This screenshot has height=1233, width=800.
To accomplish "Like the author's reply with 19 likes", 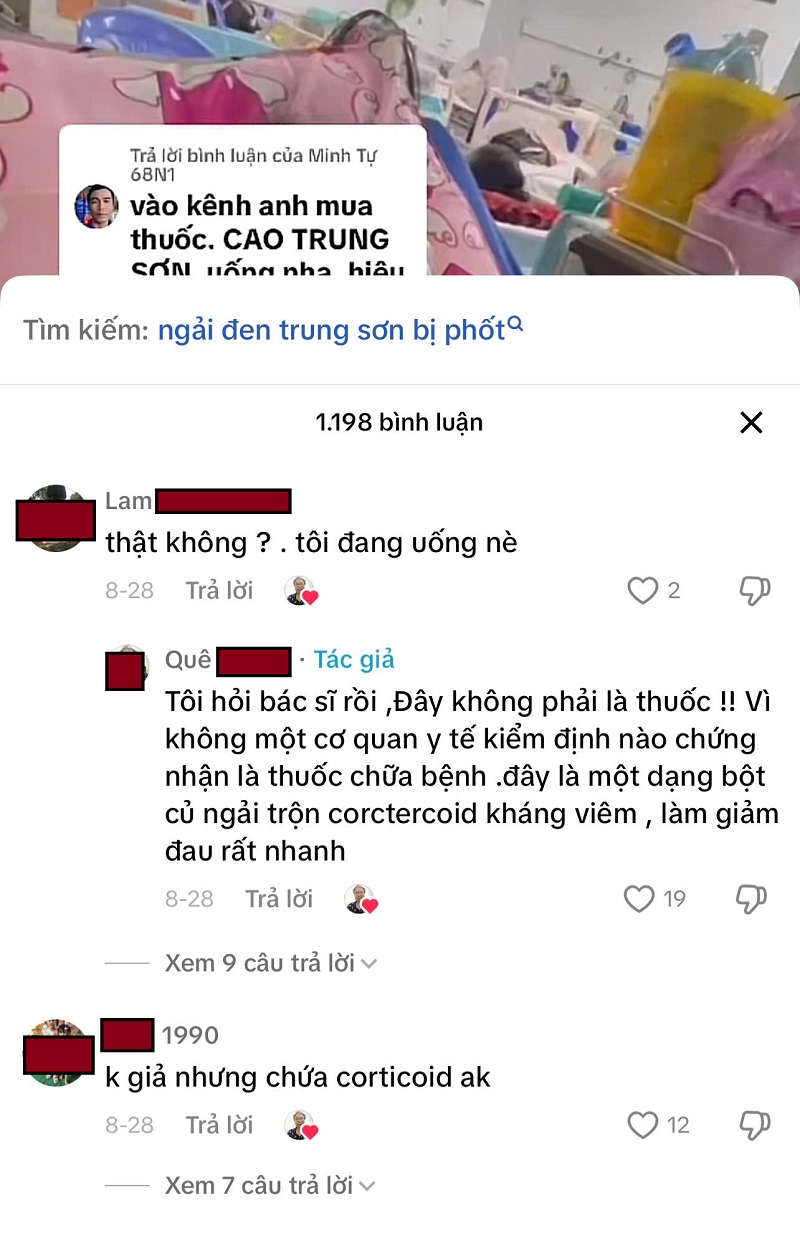I will pos(639,899).
